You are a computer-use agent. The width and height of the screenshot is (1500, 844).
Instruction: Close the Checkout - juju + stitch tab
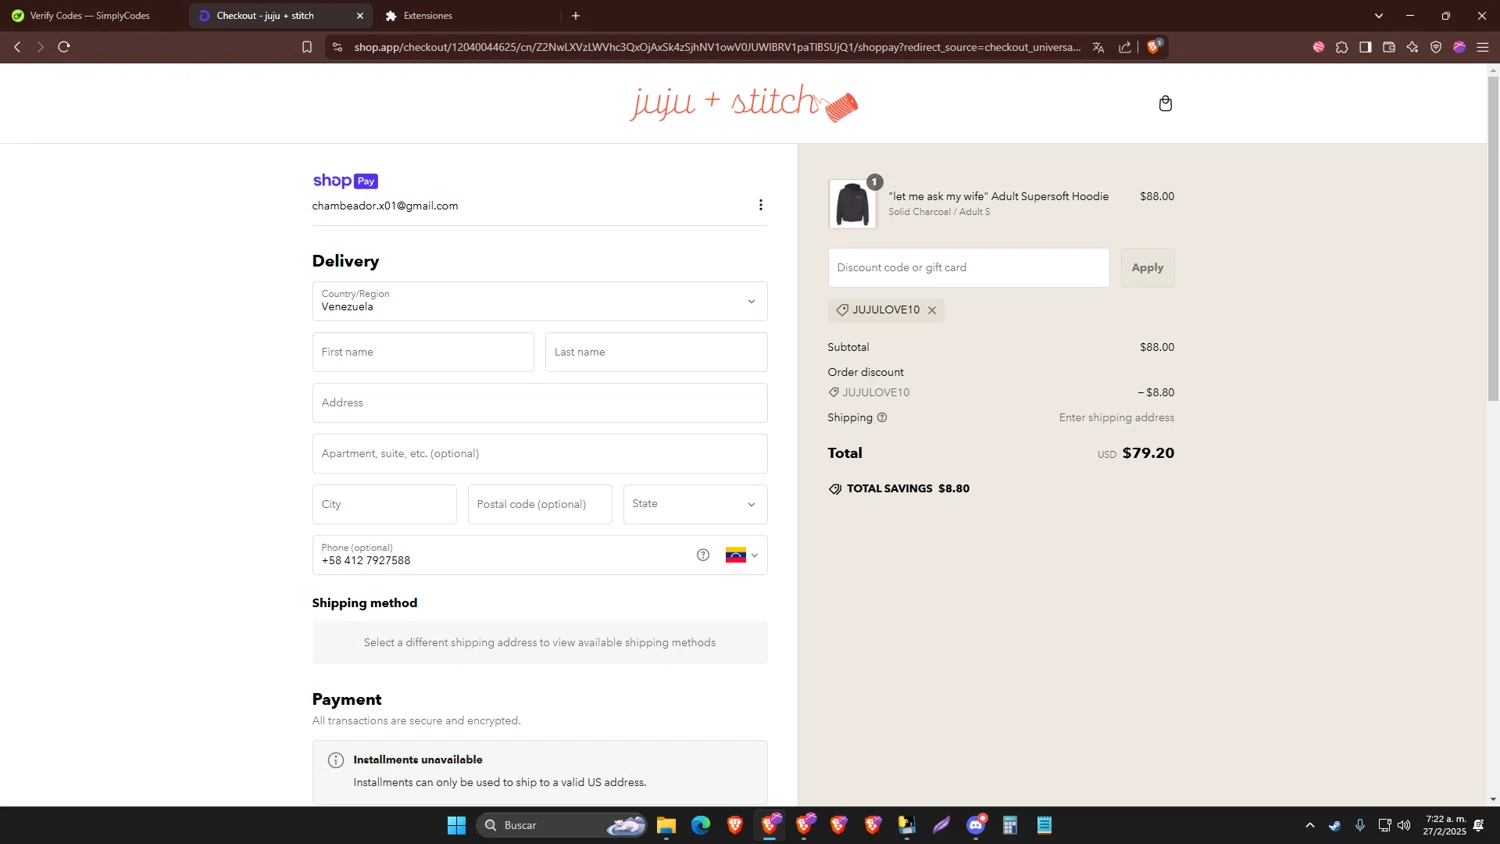pyautogui.click(x=360, y=16)
